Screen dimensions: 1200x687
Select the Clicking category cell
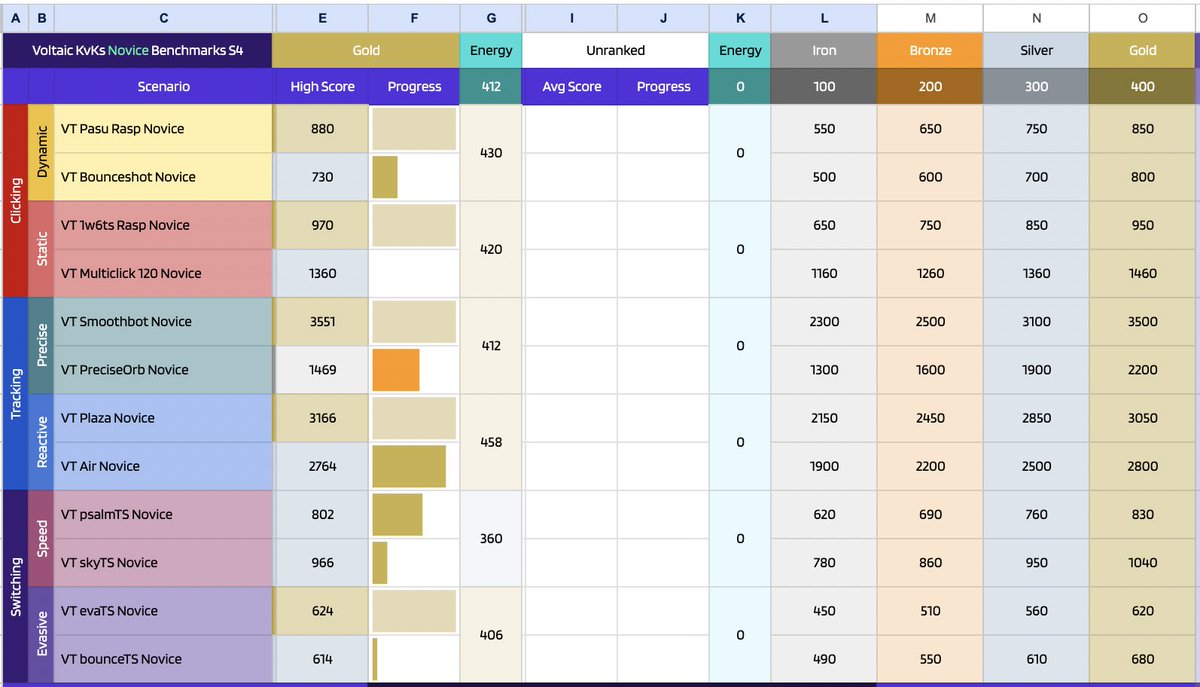click(x=15, y=201)
